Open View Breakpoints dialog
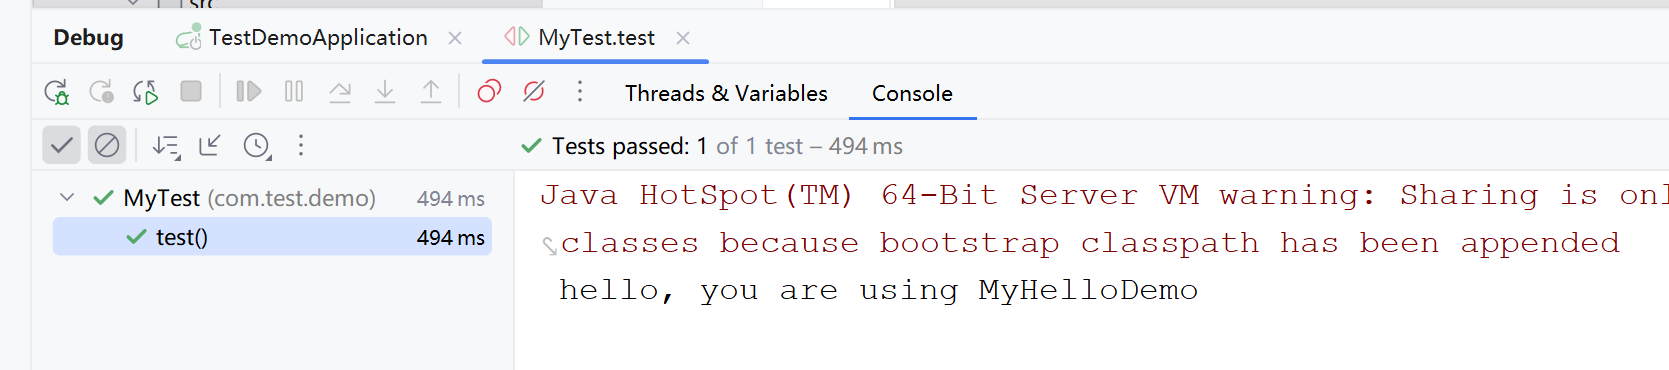The image size is (1669, 370). [x=489, y=92]
